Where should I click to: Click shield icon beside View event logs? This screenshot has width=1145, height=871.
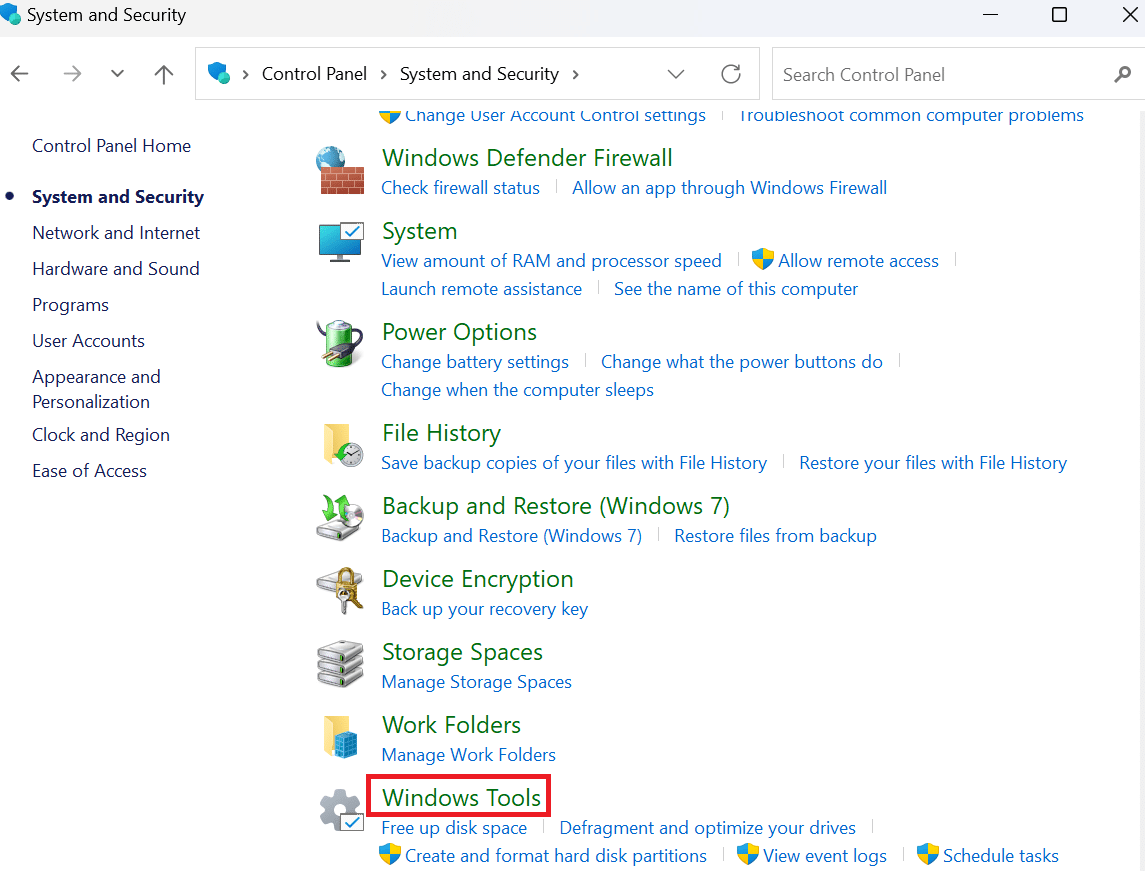coord(748,853)
